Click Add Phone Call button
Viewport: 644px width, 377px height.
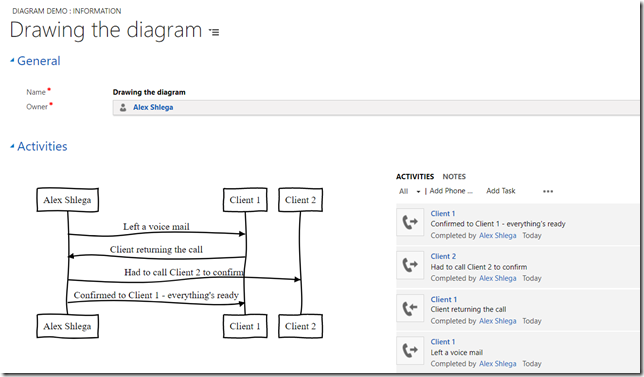[x=451, y=191]
